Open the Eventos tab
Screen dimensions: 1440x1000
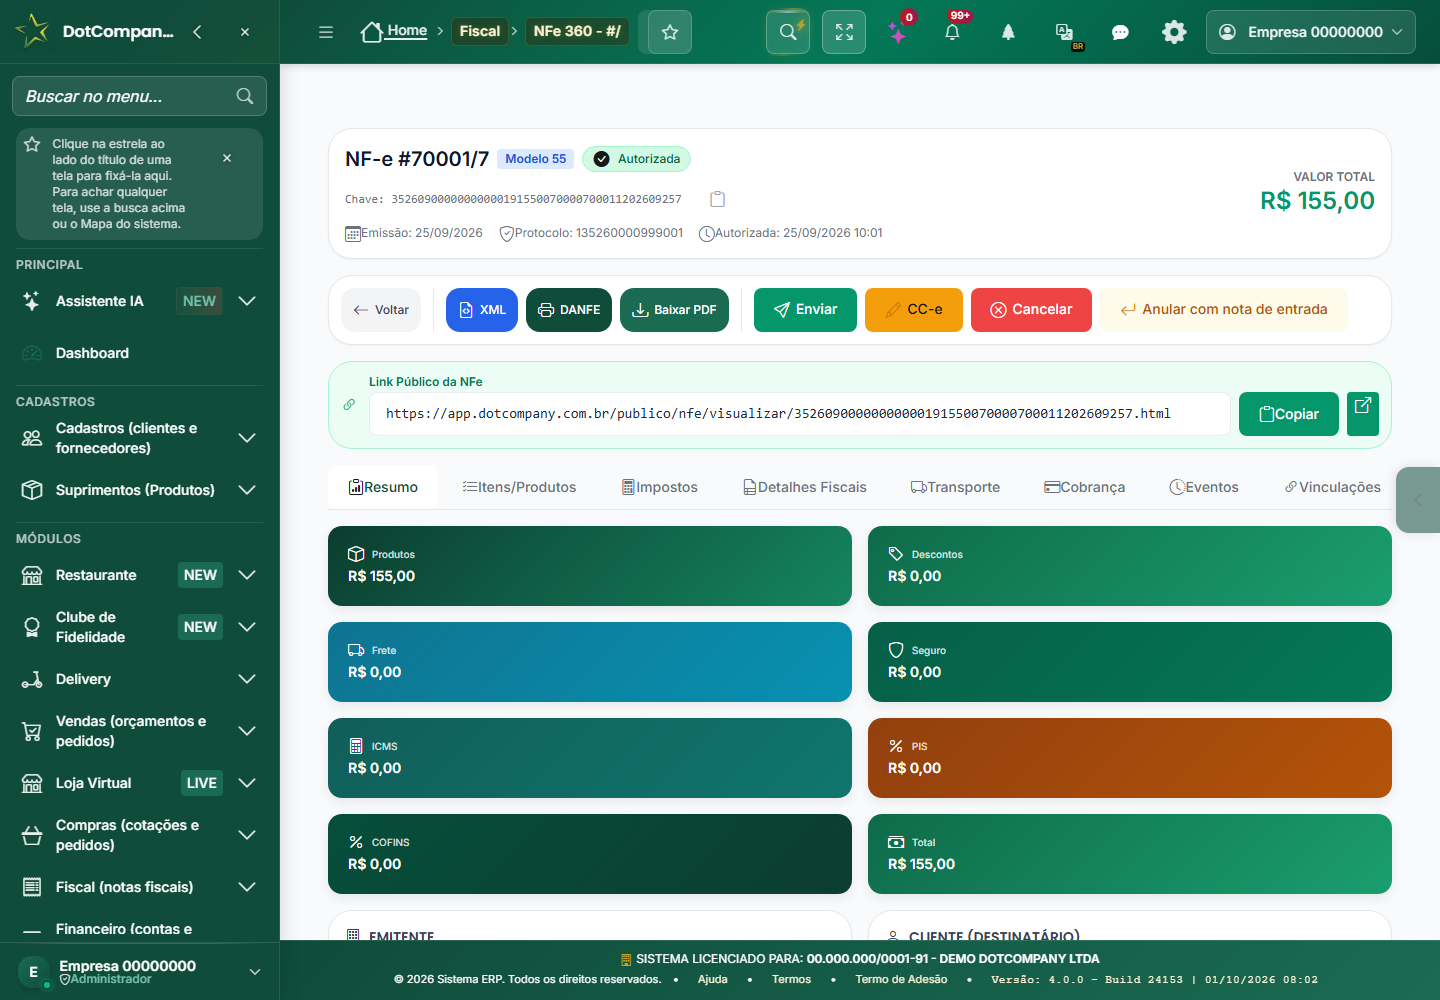[1204, 487]
